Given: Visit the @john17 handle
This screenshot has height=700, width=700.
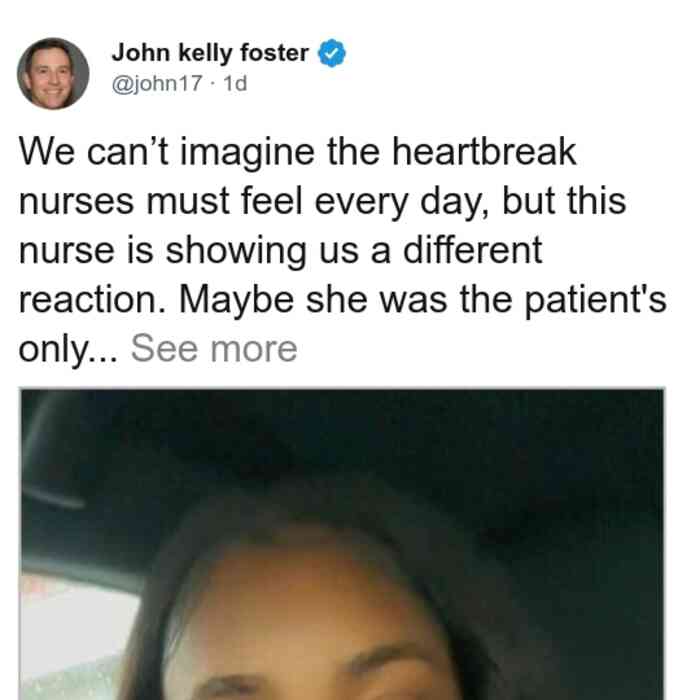Looking at the screenshot, I should click(157, 83).
